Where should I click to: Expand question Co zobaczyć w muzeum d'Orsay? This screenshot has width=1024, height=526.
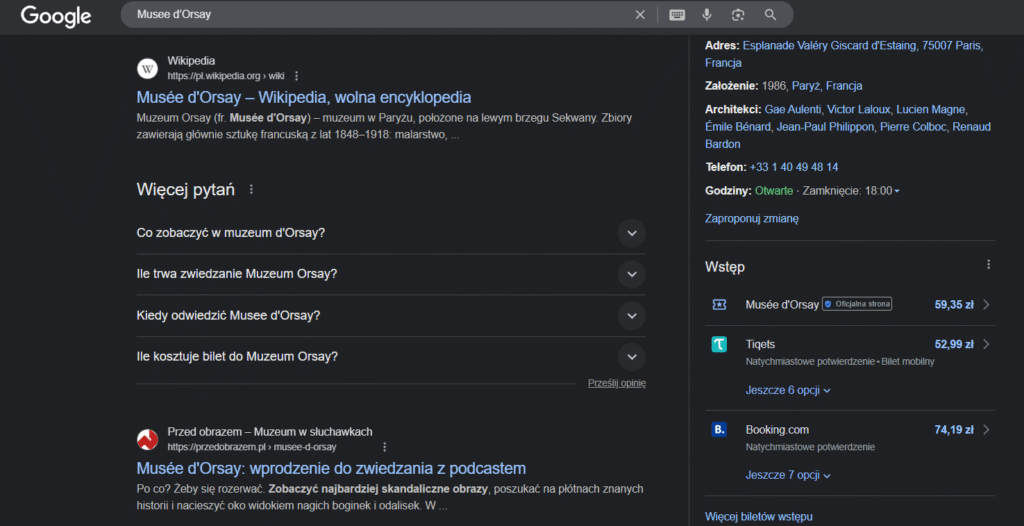coord(631,233)
